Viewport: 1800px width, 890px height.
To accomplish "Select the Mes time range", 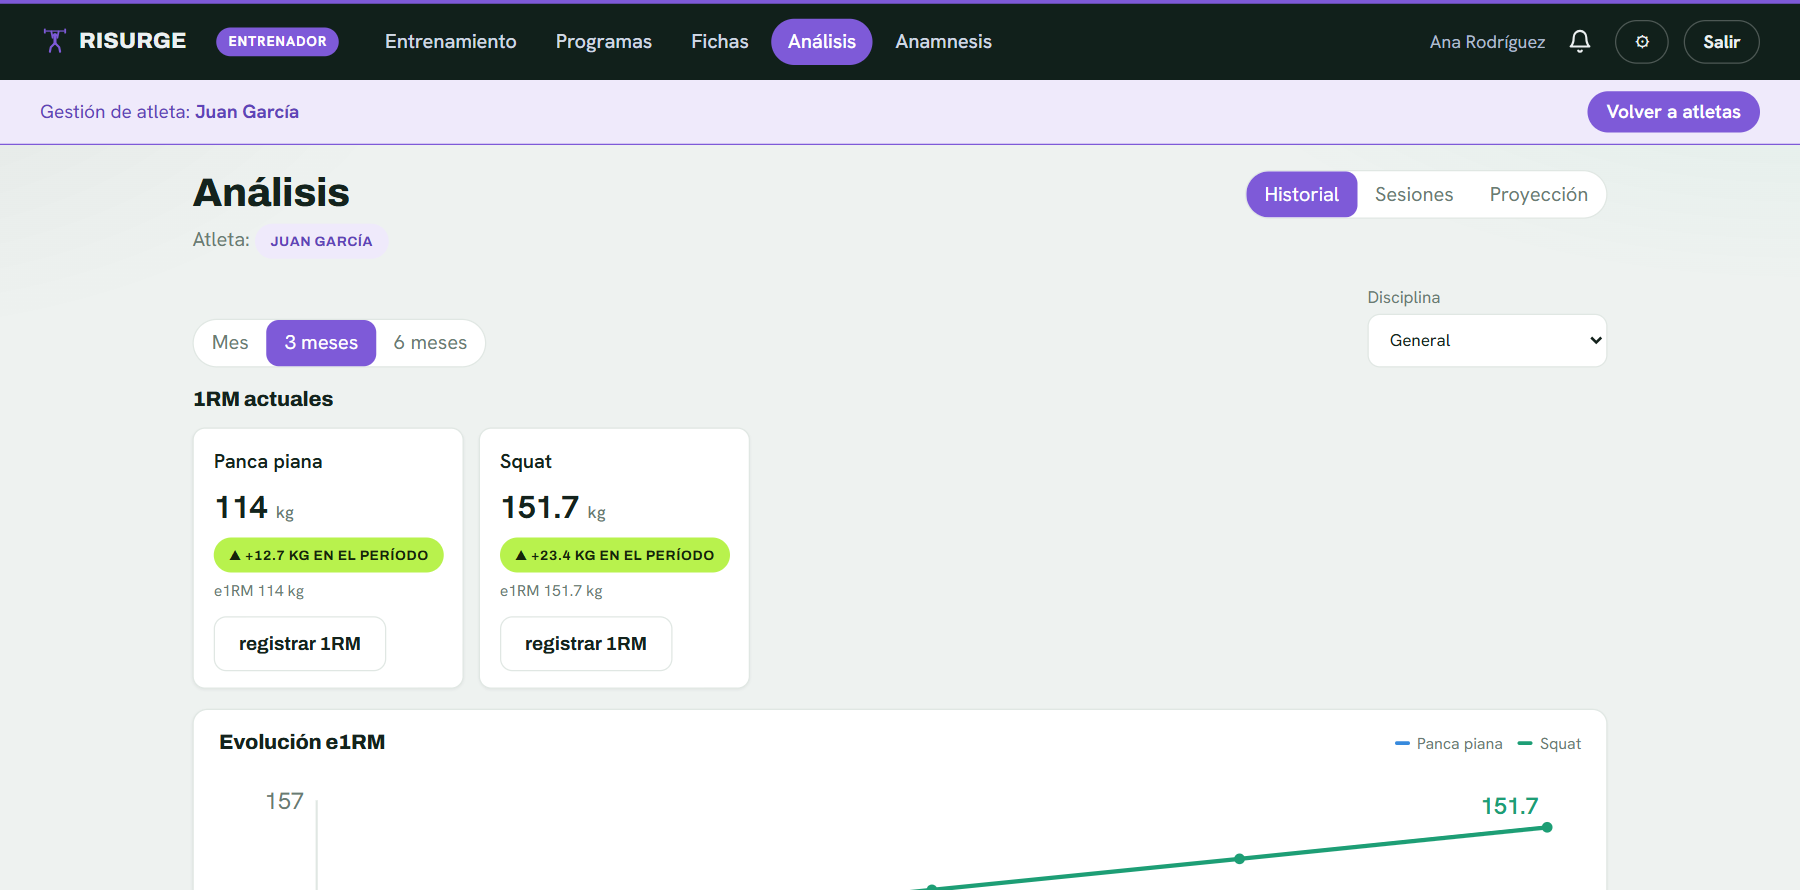I will point(230,343).
